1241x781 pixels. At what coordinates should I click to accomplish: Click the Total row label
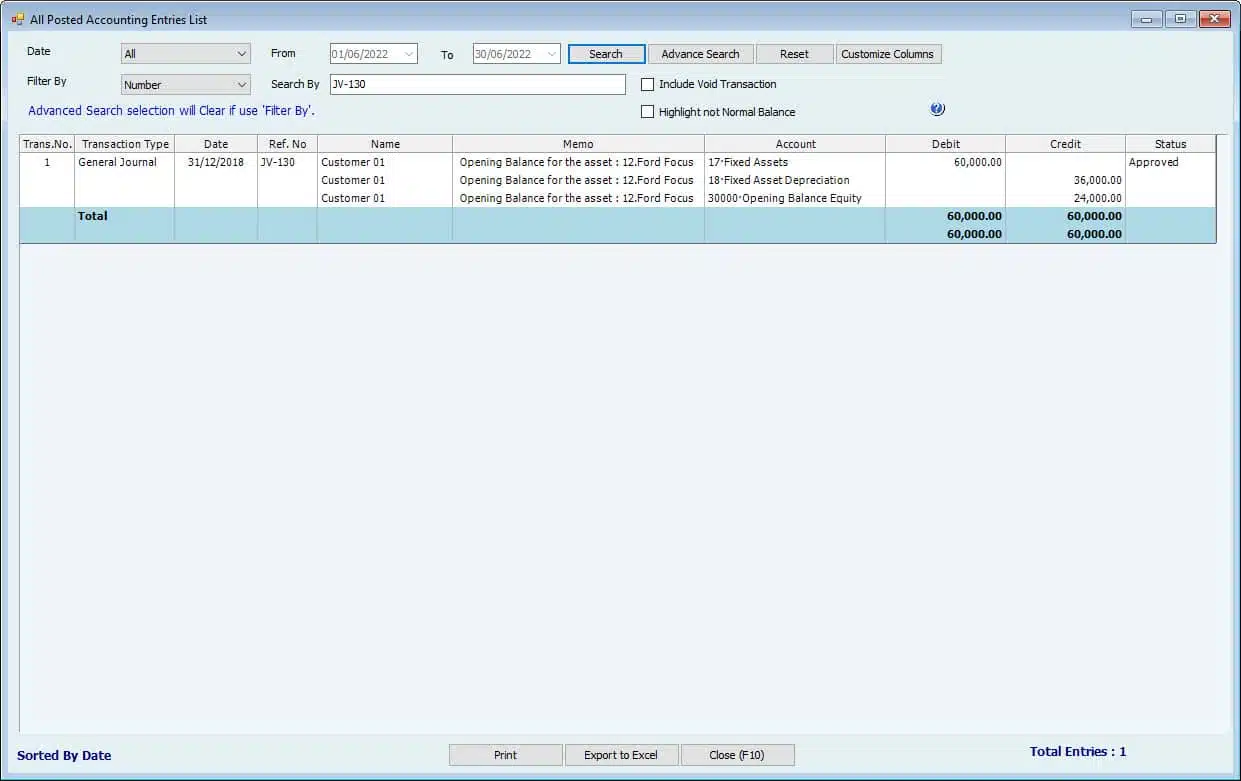pyautogui.click(x=93, y=216)
